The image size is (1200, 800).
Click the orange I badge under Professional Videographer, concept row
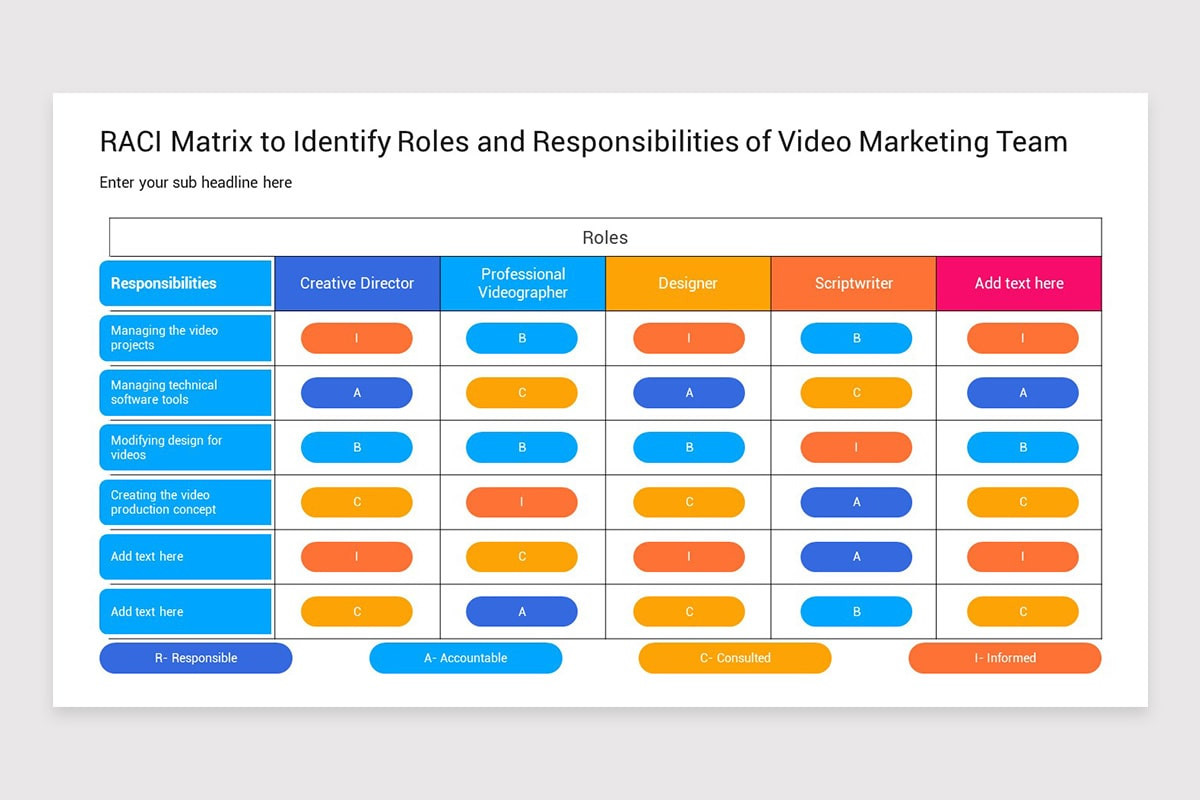pos(522,502)
